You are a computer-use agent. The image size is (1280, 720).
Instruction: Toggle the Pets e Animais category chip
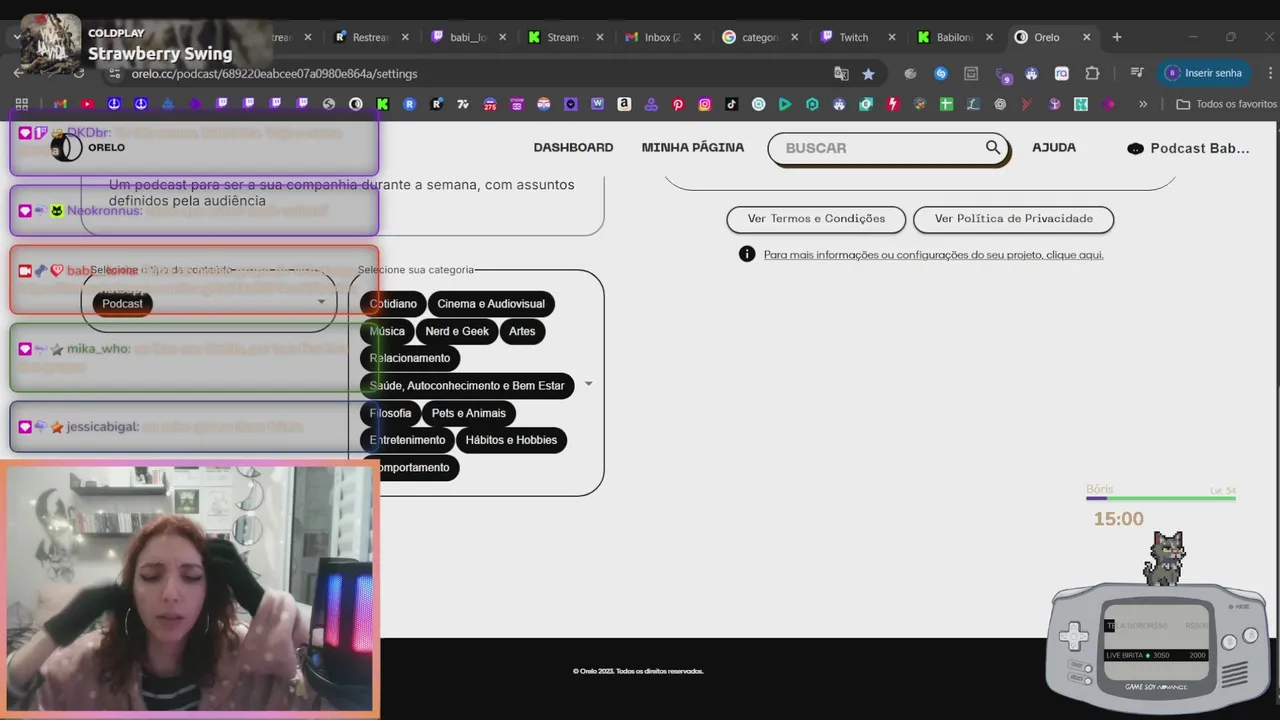pos(469,413)
